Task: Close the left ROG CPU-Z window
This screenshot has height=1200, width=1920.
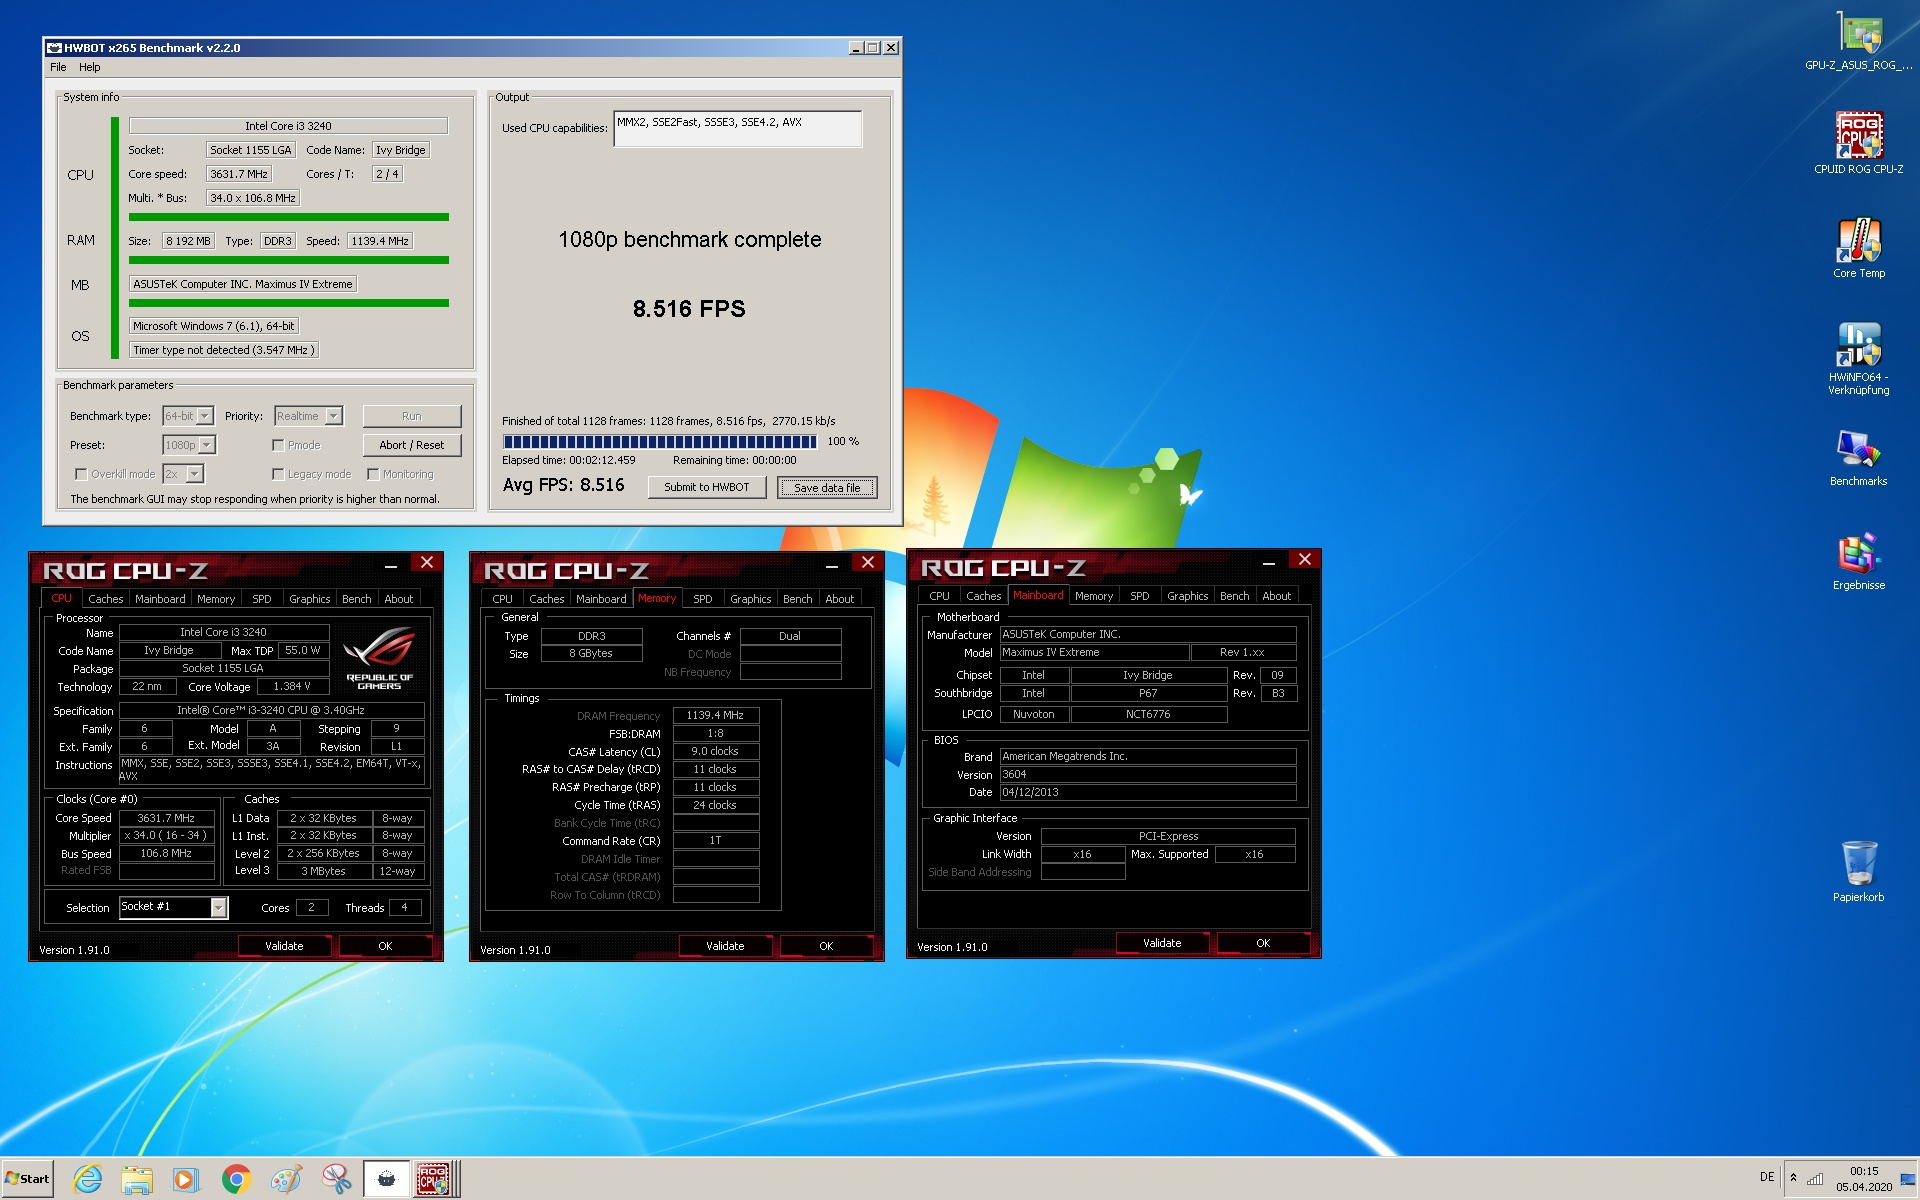Action: pos(427,563)
